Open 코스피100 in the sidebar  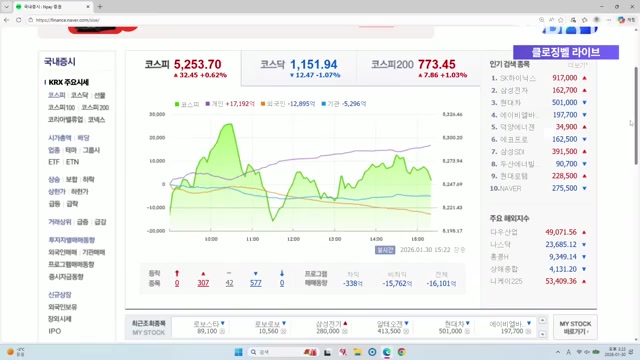click(61, 107)
